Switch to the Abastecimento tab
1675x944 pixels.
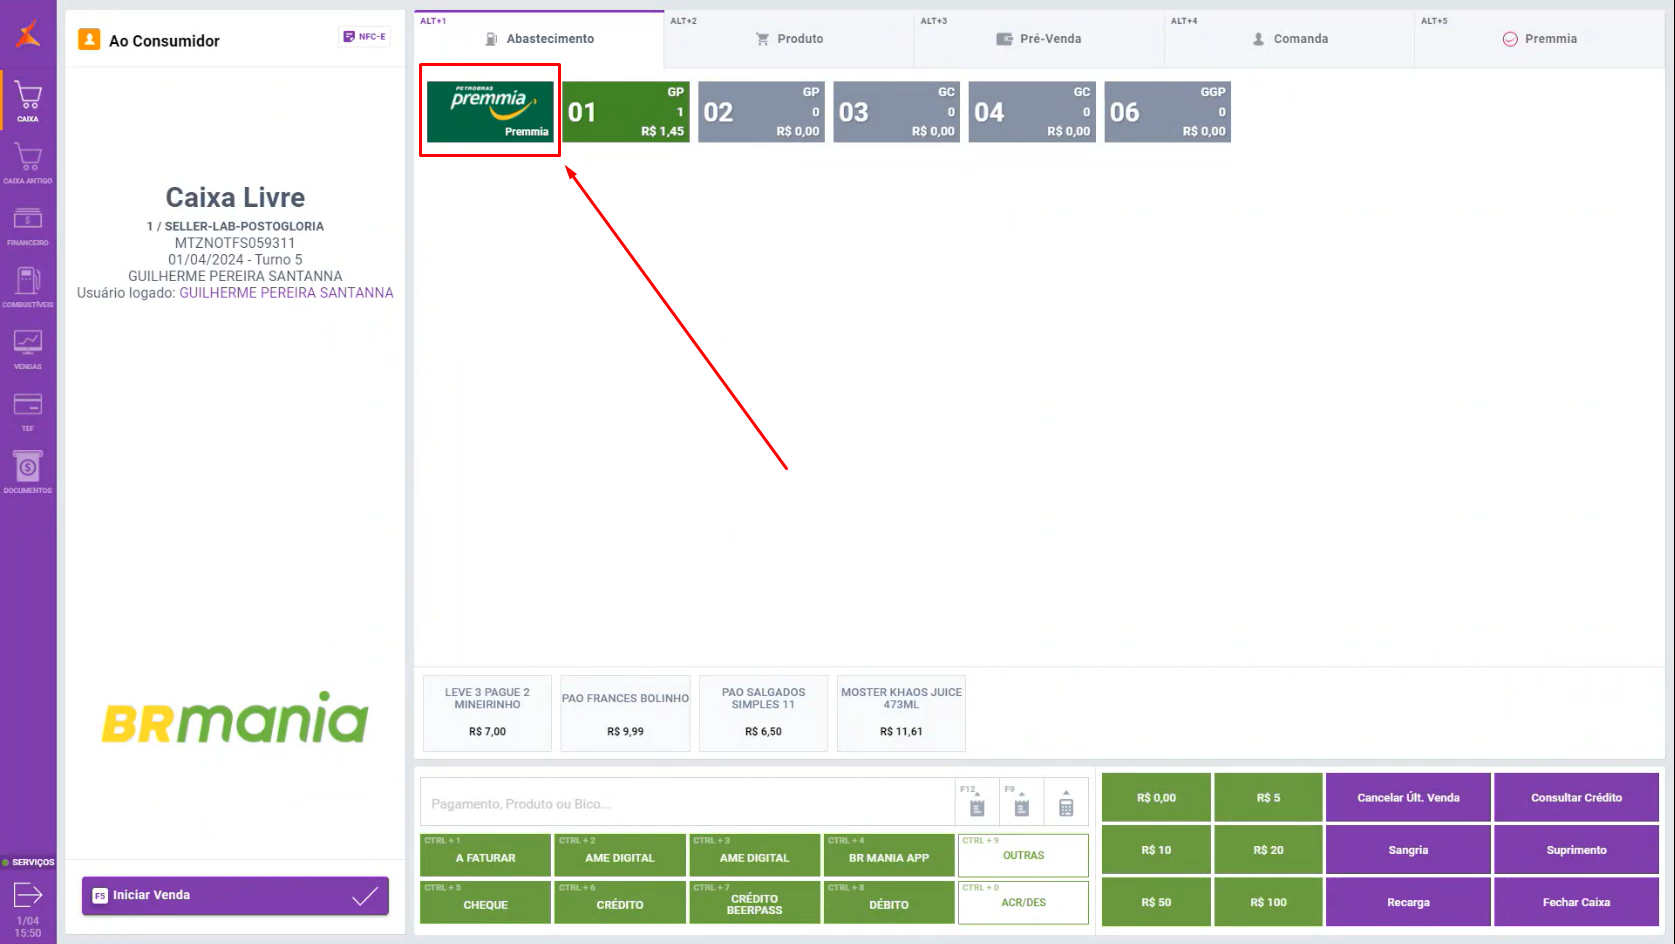[539, 39]
